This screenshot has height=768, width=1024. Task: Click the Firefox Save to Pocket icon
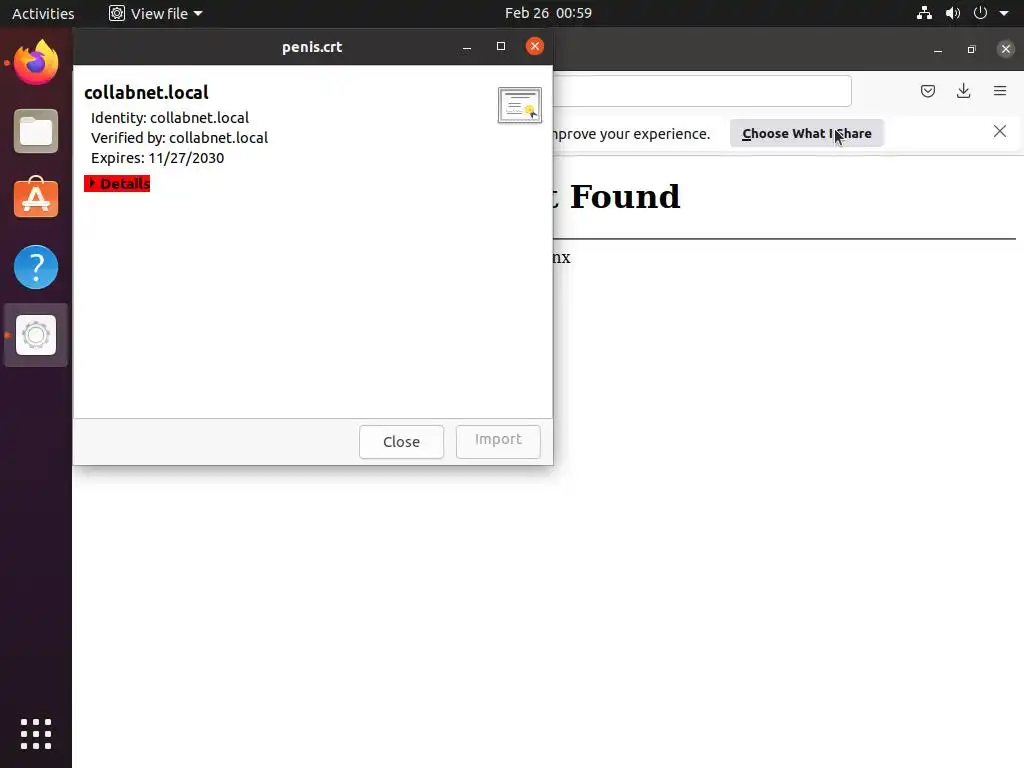(x=927, y=91)
